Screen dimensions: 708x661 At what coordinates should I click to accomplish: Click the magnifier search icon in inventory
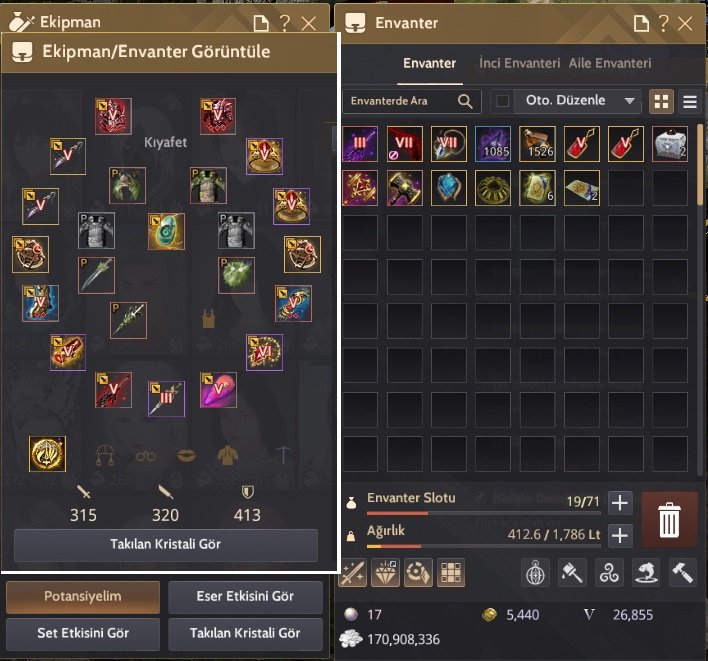[x=465, y=101]
